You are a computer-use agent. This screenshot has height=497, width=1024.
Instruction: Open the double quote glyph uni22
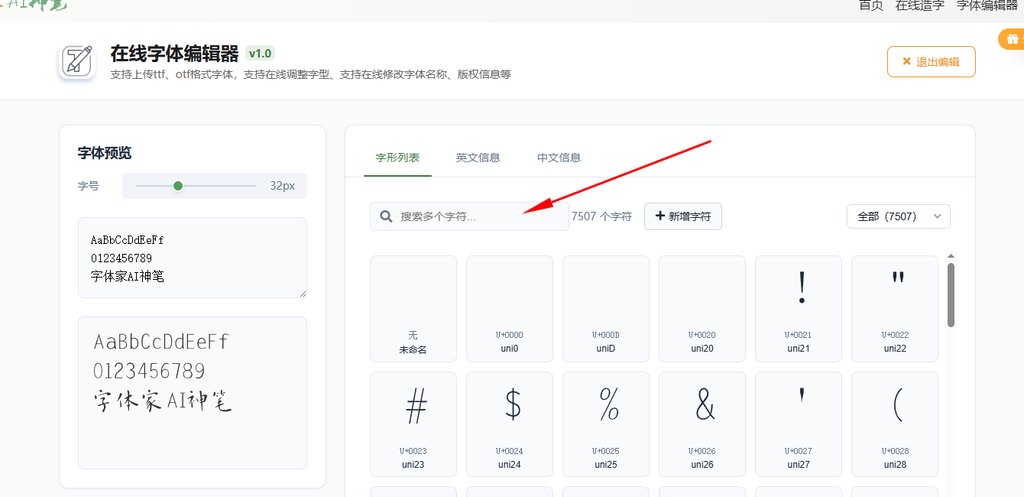point(895,308)
